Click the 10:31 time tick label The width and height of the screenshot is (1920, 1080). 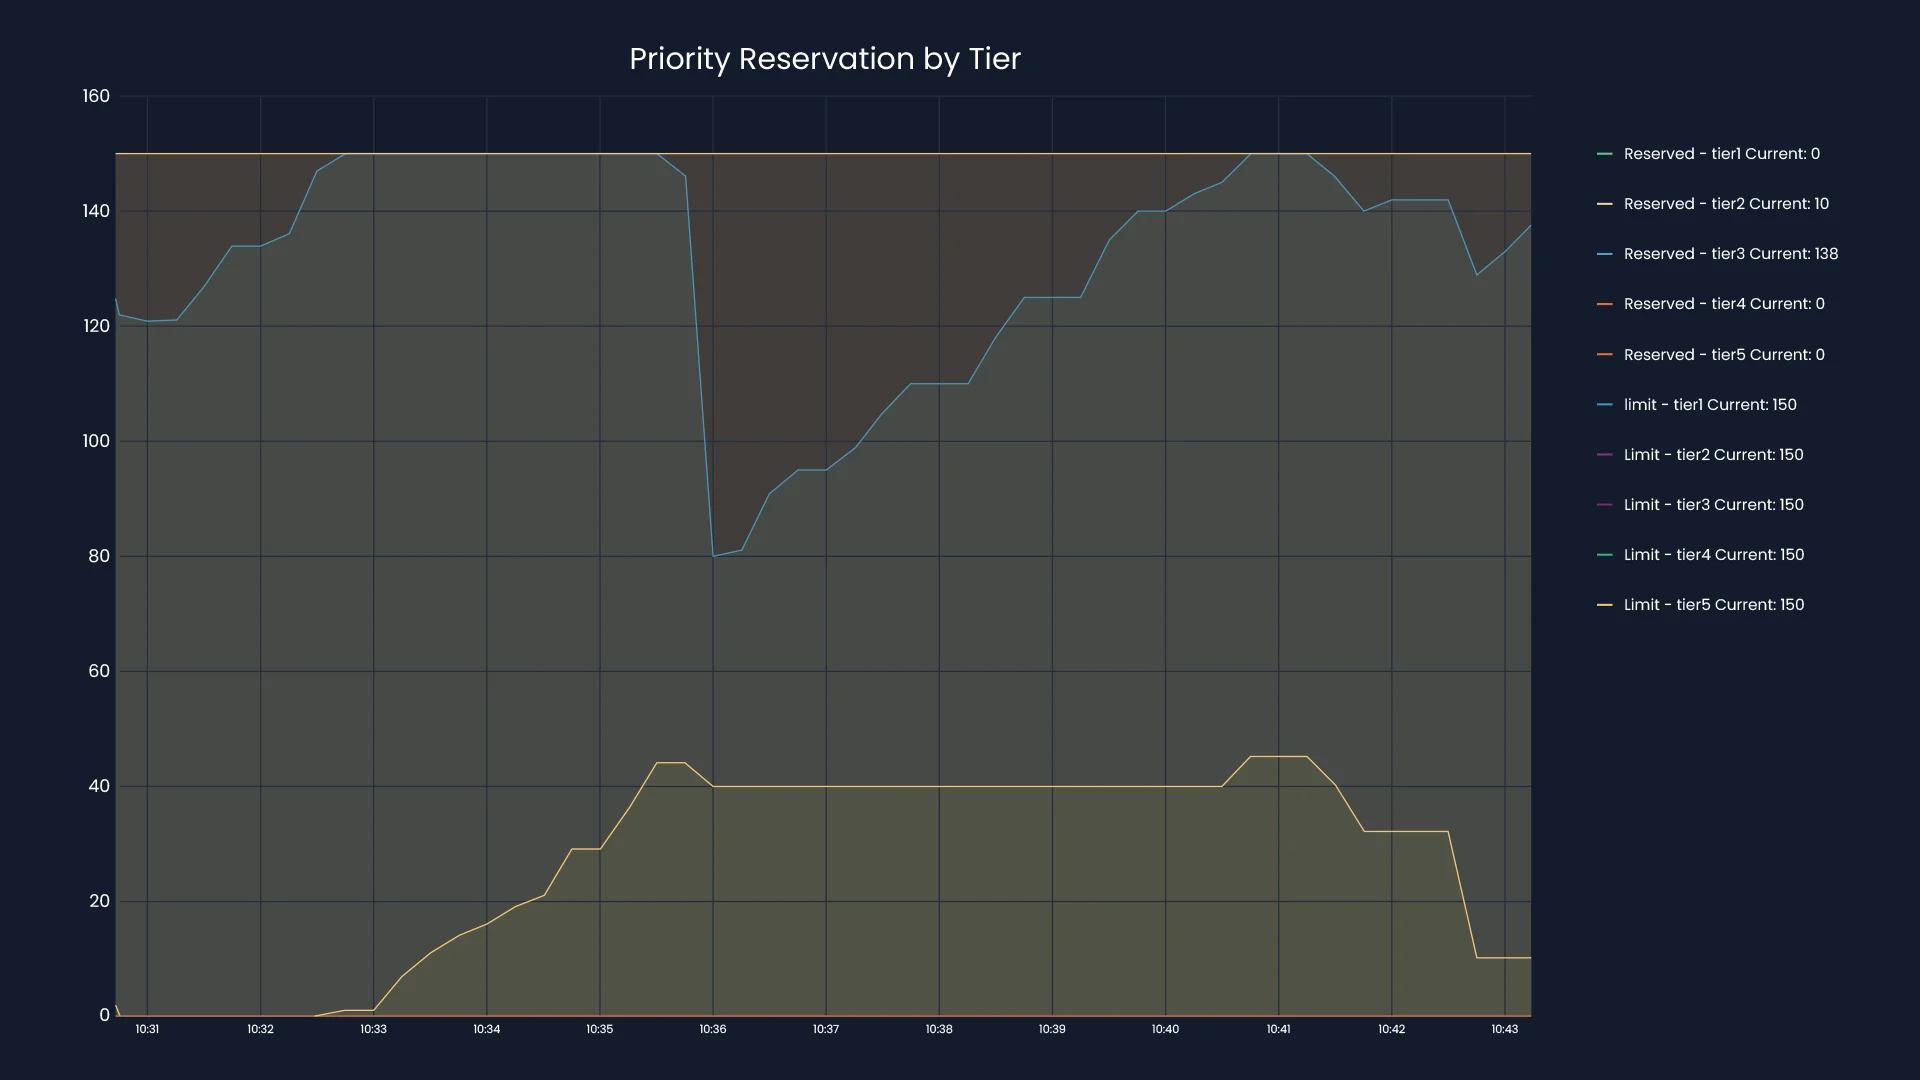pyautogui.click(x=147, y=1029)
